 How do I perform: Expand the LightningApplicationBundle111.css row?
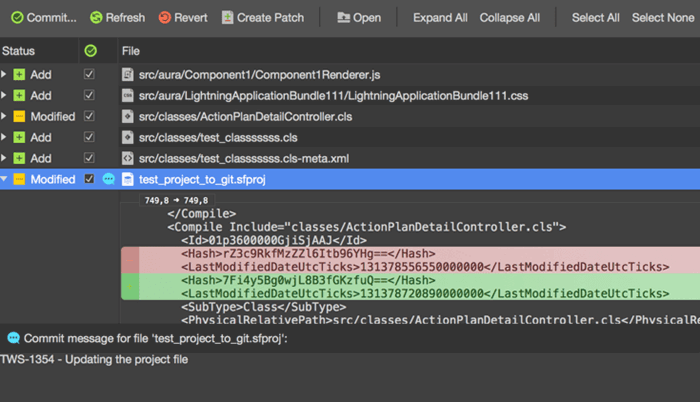4,95
